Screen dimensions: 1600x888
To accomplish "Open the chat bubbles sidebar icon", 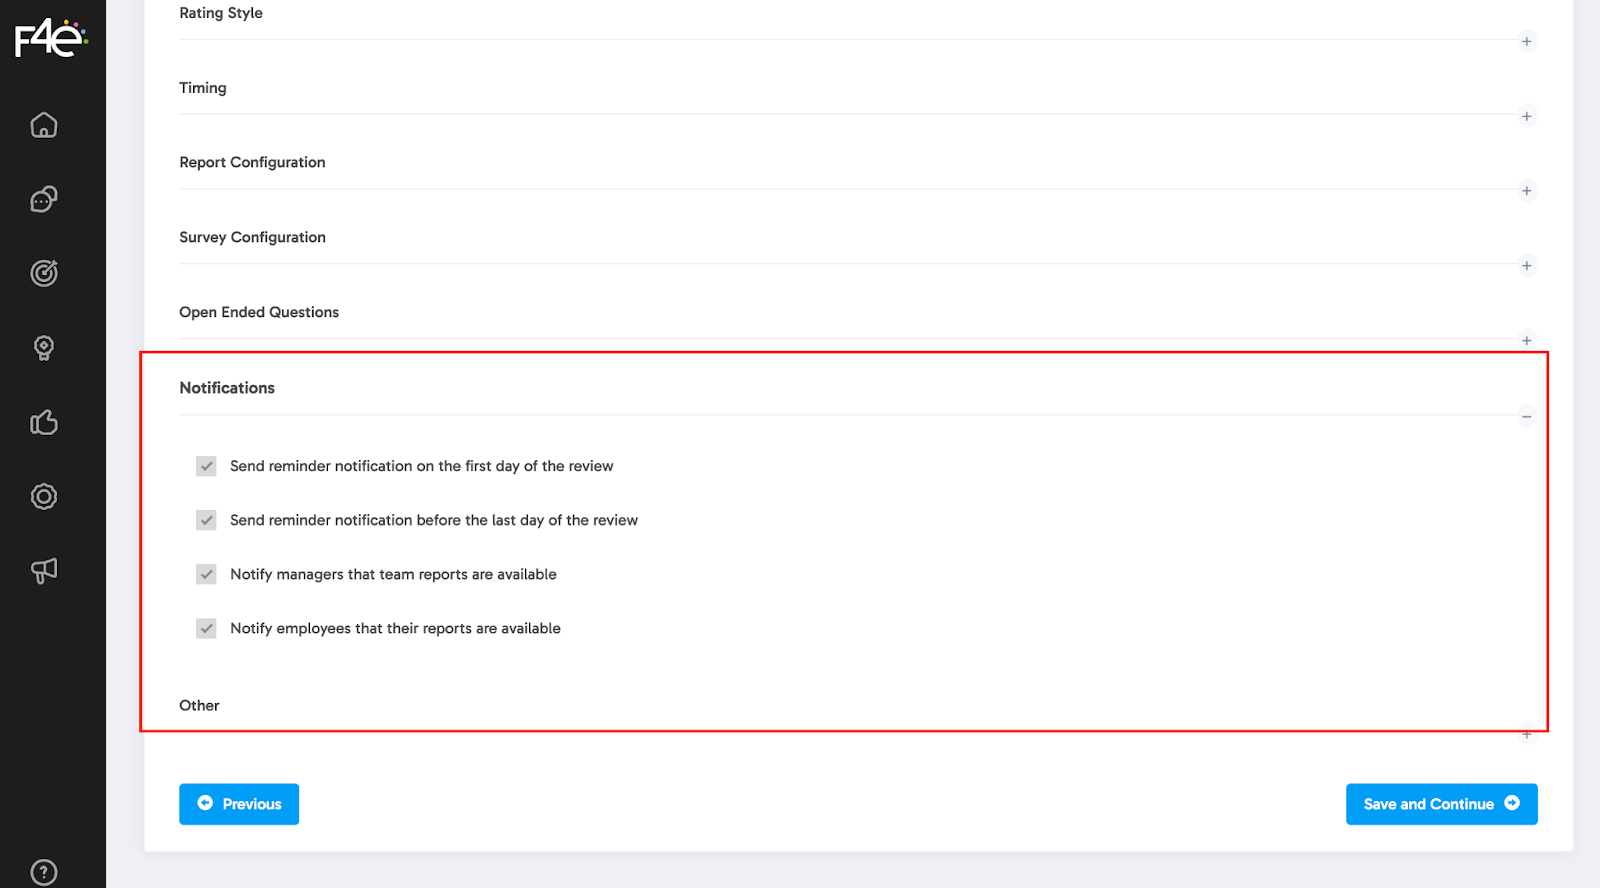I will (44, 199).
